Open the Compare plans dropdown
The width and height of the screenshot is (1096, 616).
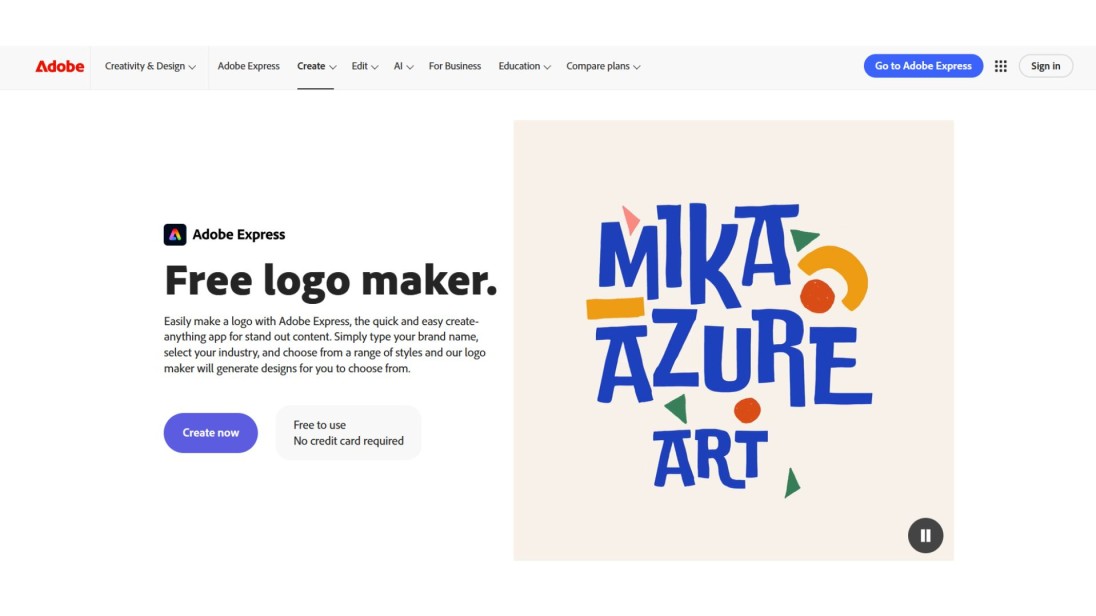(x=603, y=66)
